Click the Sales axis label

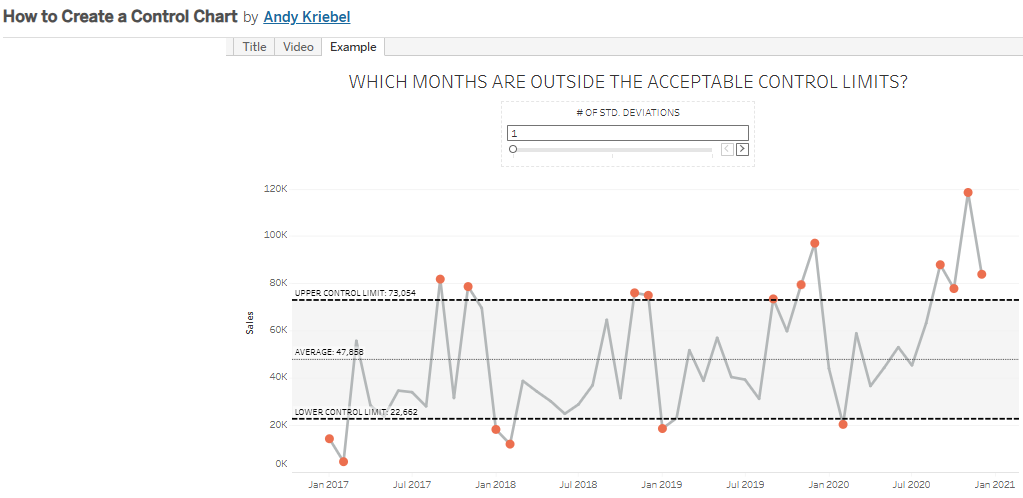point(250,323)
